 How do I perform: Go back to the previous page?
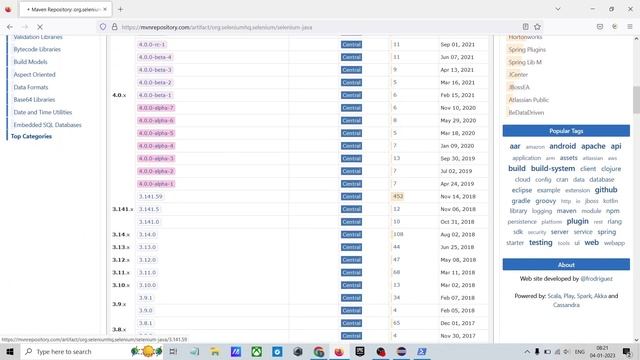(x=10, y=27)
